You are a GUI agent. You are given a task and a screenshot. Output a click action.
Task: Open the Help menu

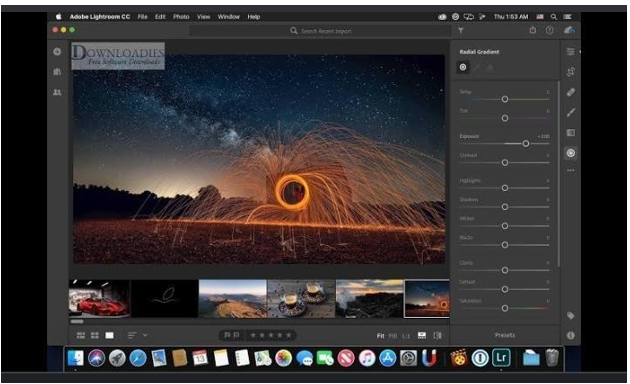[254, 16]
